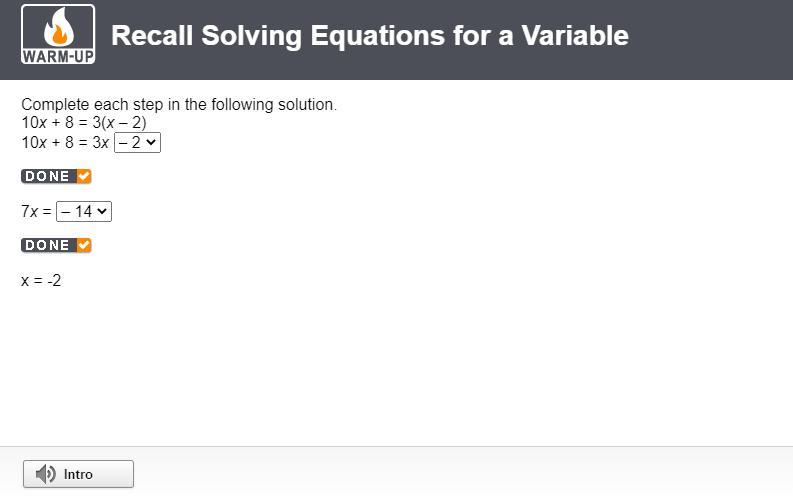Click the 'Complete each step' instruction text
This screenshot has width=793, height=501.
[179, 104]
